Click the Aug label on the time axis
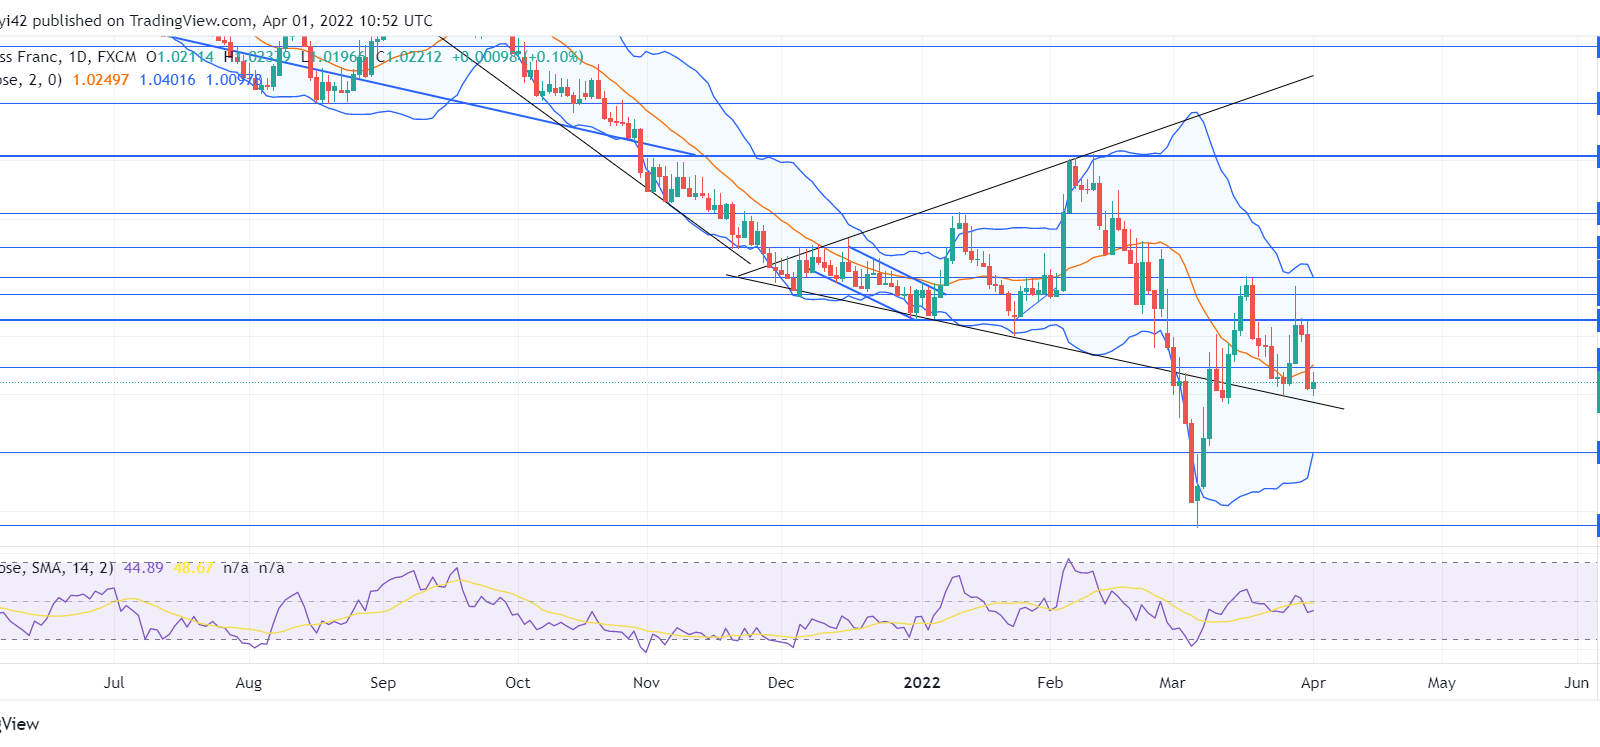 pos(248,683)
